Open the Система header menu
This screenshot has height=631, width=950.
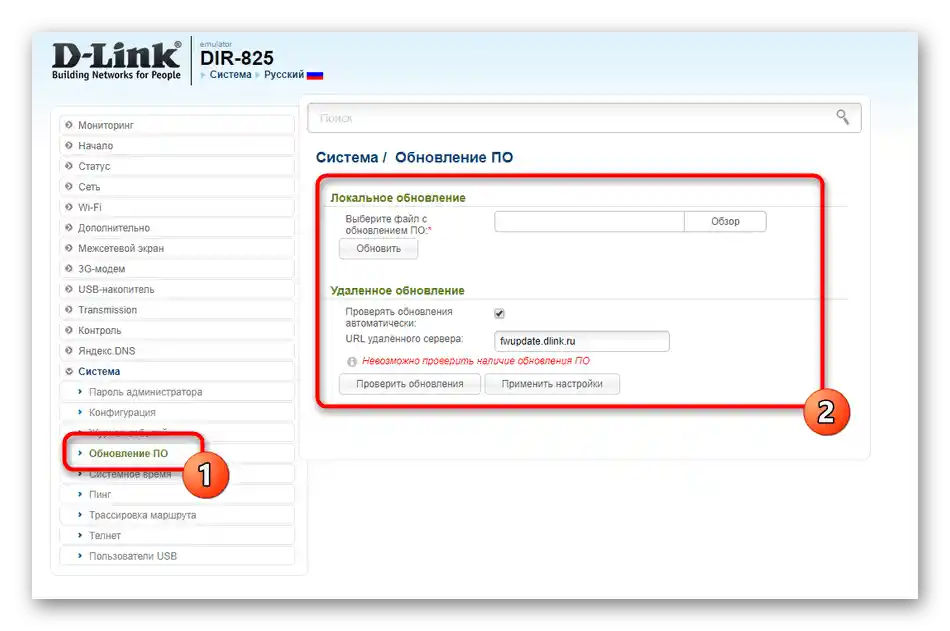coord(230,75)
